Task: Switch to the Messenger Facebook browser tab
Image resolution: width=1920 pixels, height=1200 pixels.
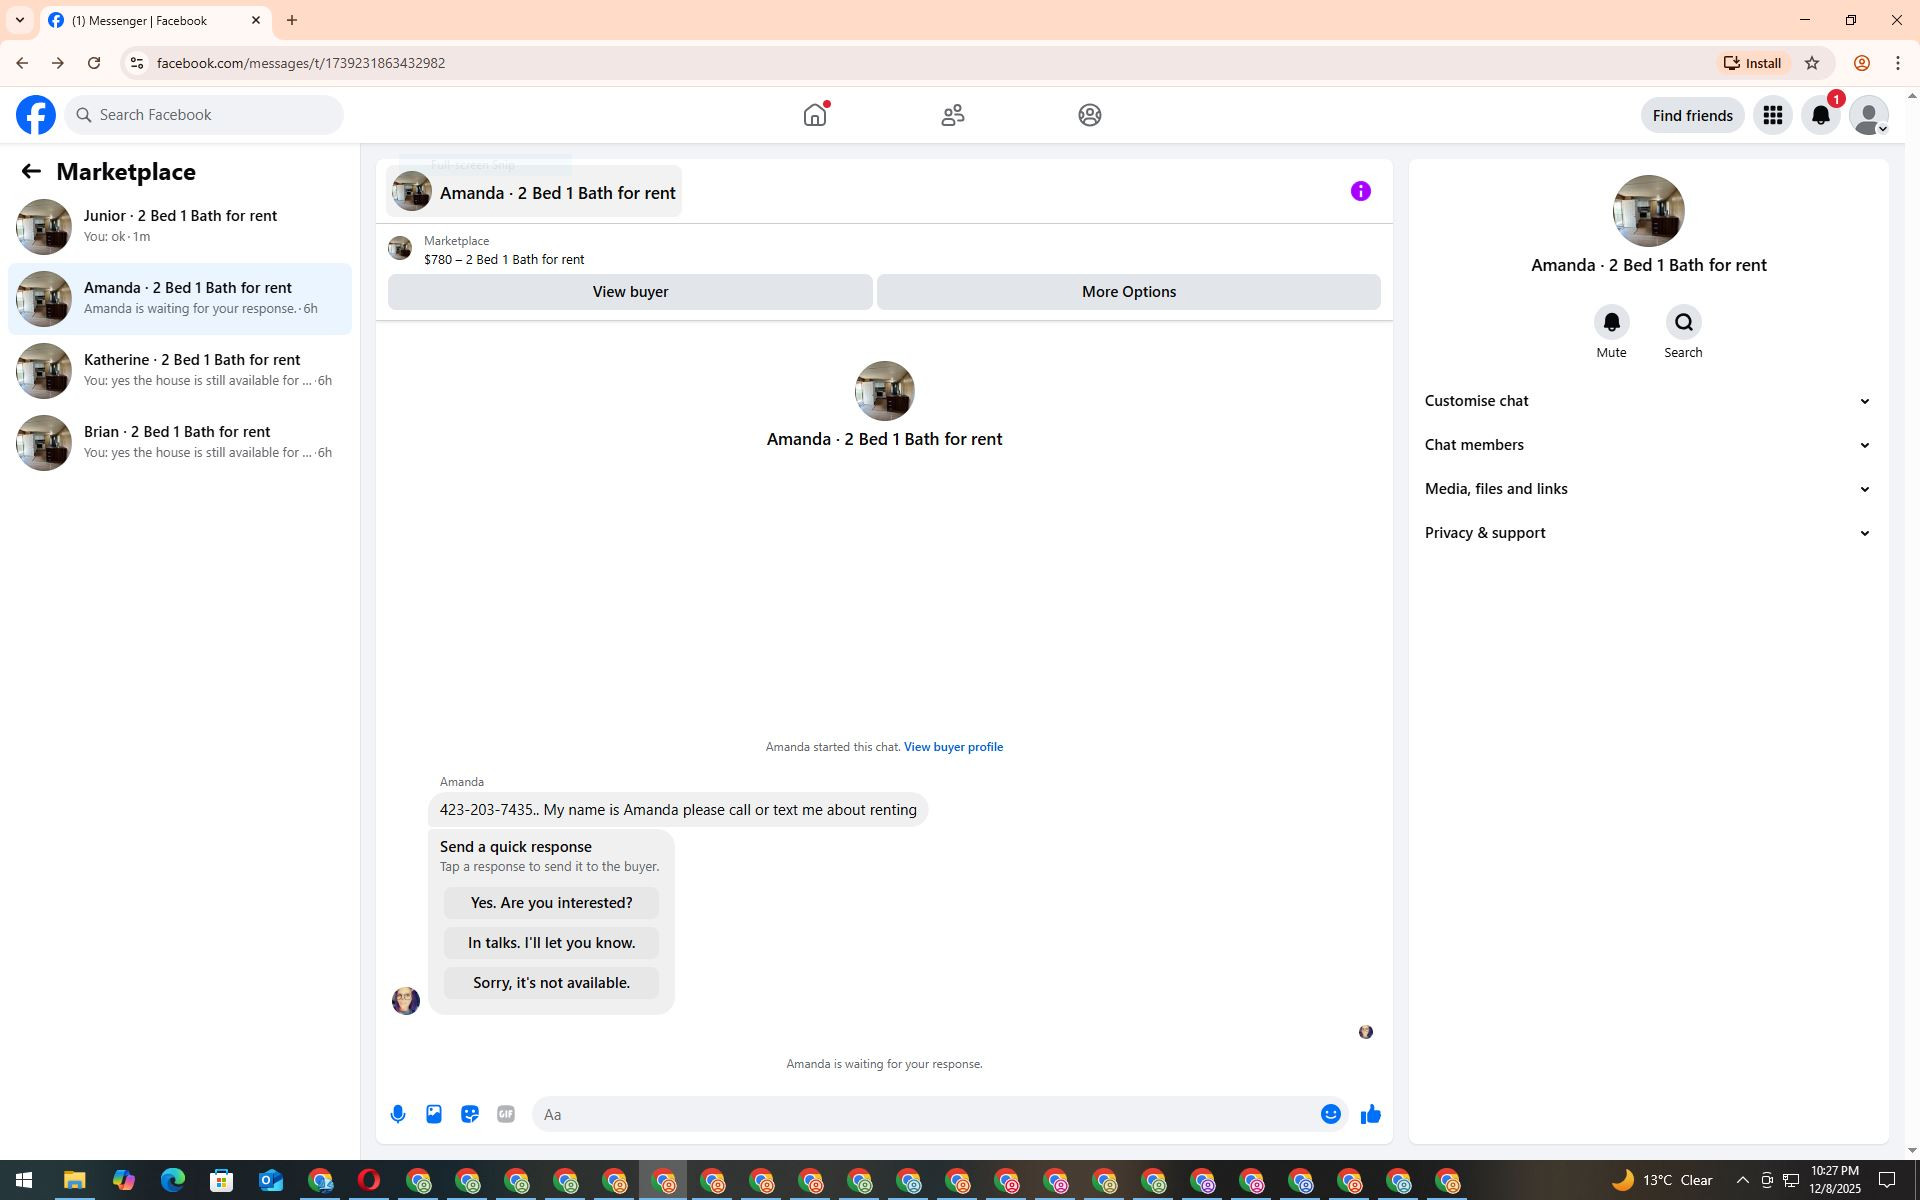Action: [155, 20]
